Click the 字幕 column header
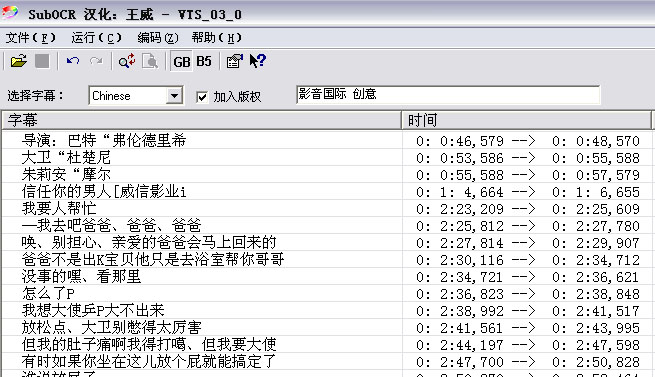The height and width of the screenshot is (377, 655). (x=202, y=120)
